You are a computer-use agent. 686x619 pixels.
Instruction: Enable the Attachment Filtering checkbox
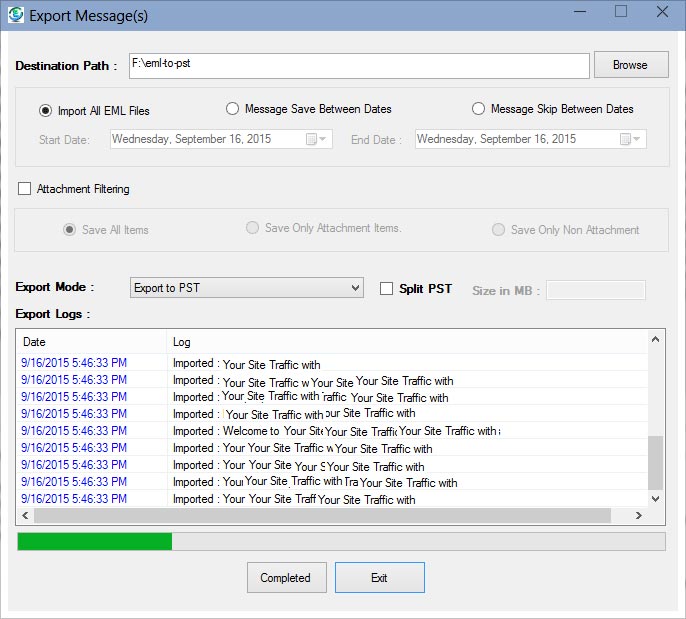25,189
